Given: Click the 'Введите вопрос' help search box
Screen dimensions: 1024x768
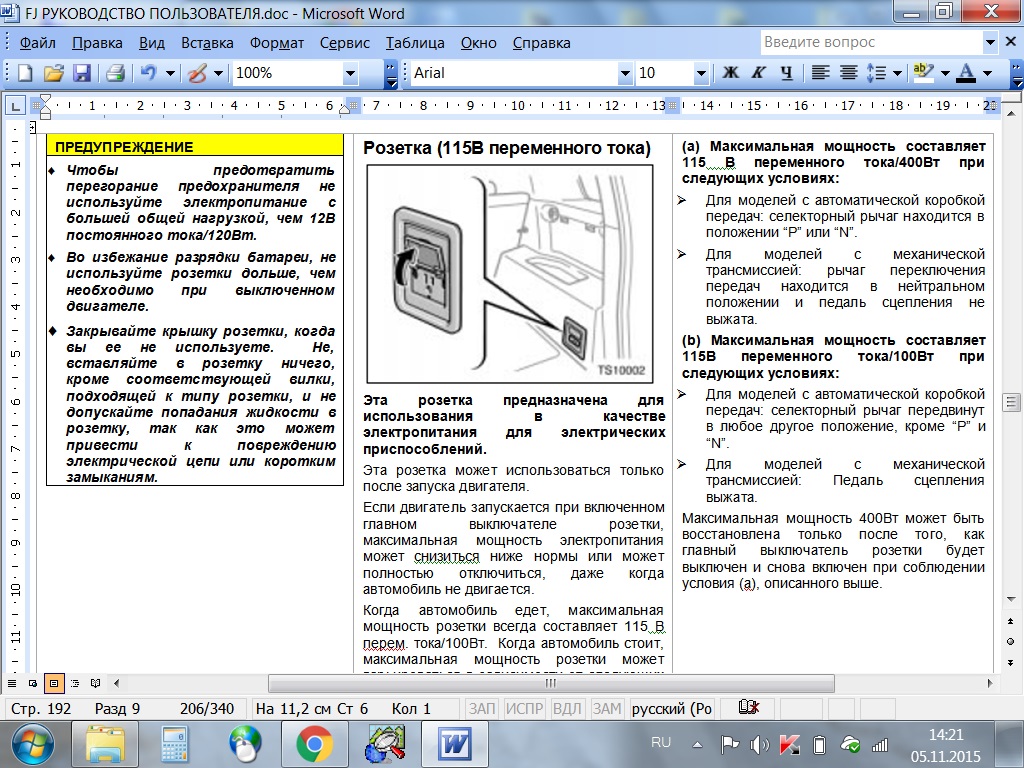Looking at the screenshot, I should (868, 42).
